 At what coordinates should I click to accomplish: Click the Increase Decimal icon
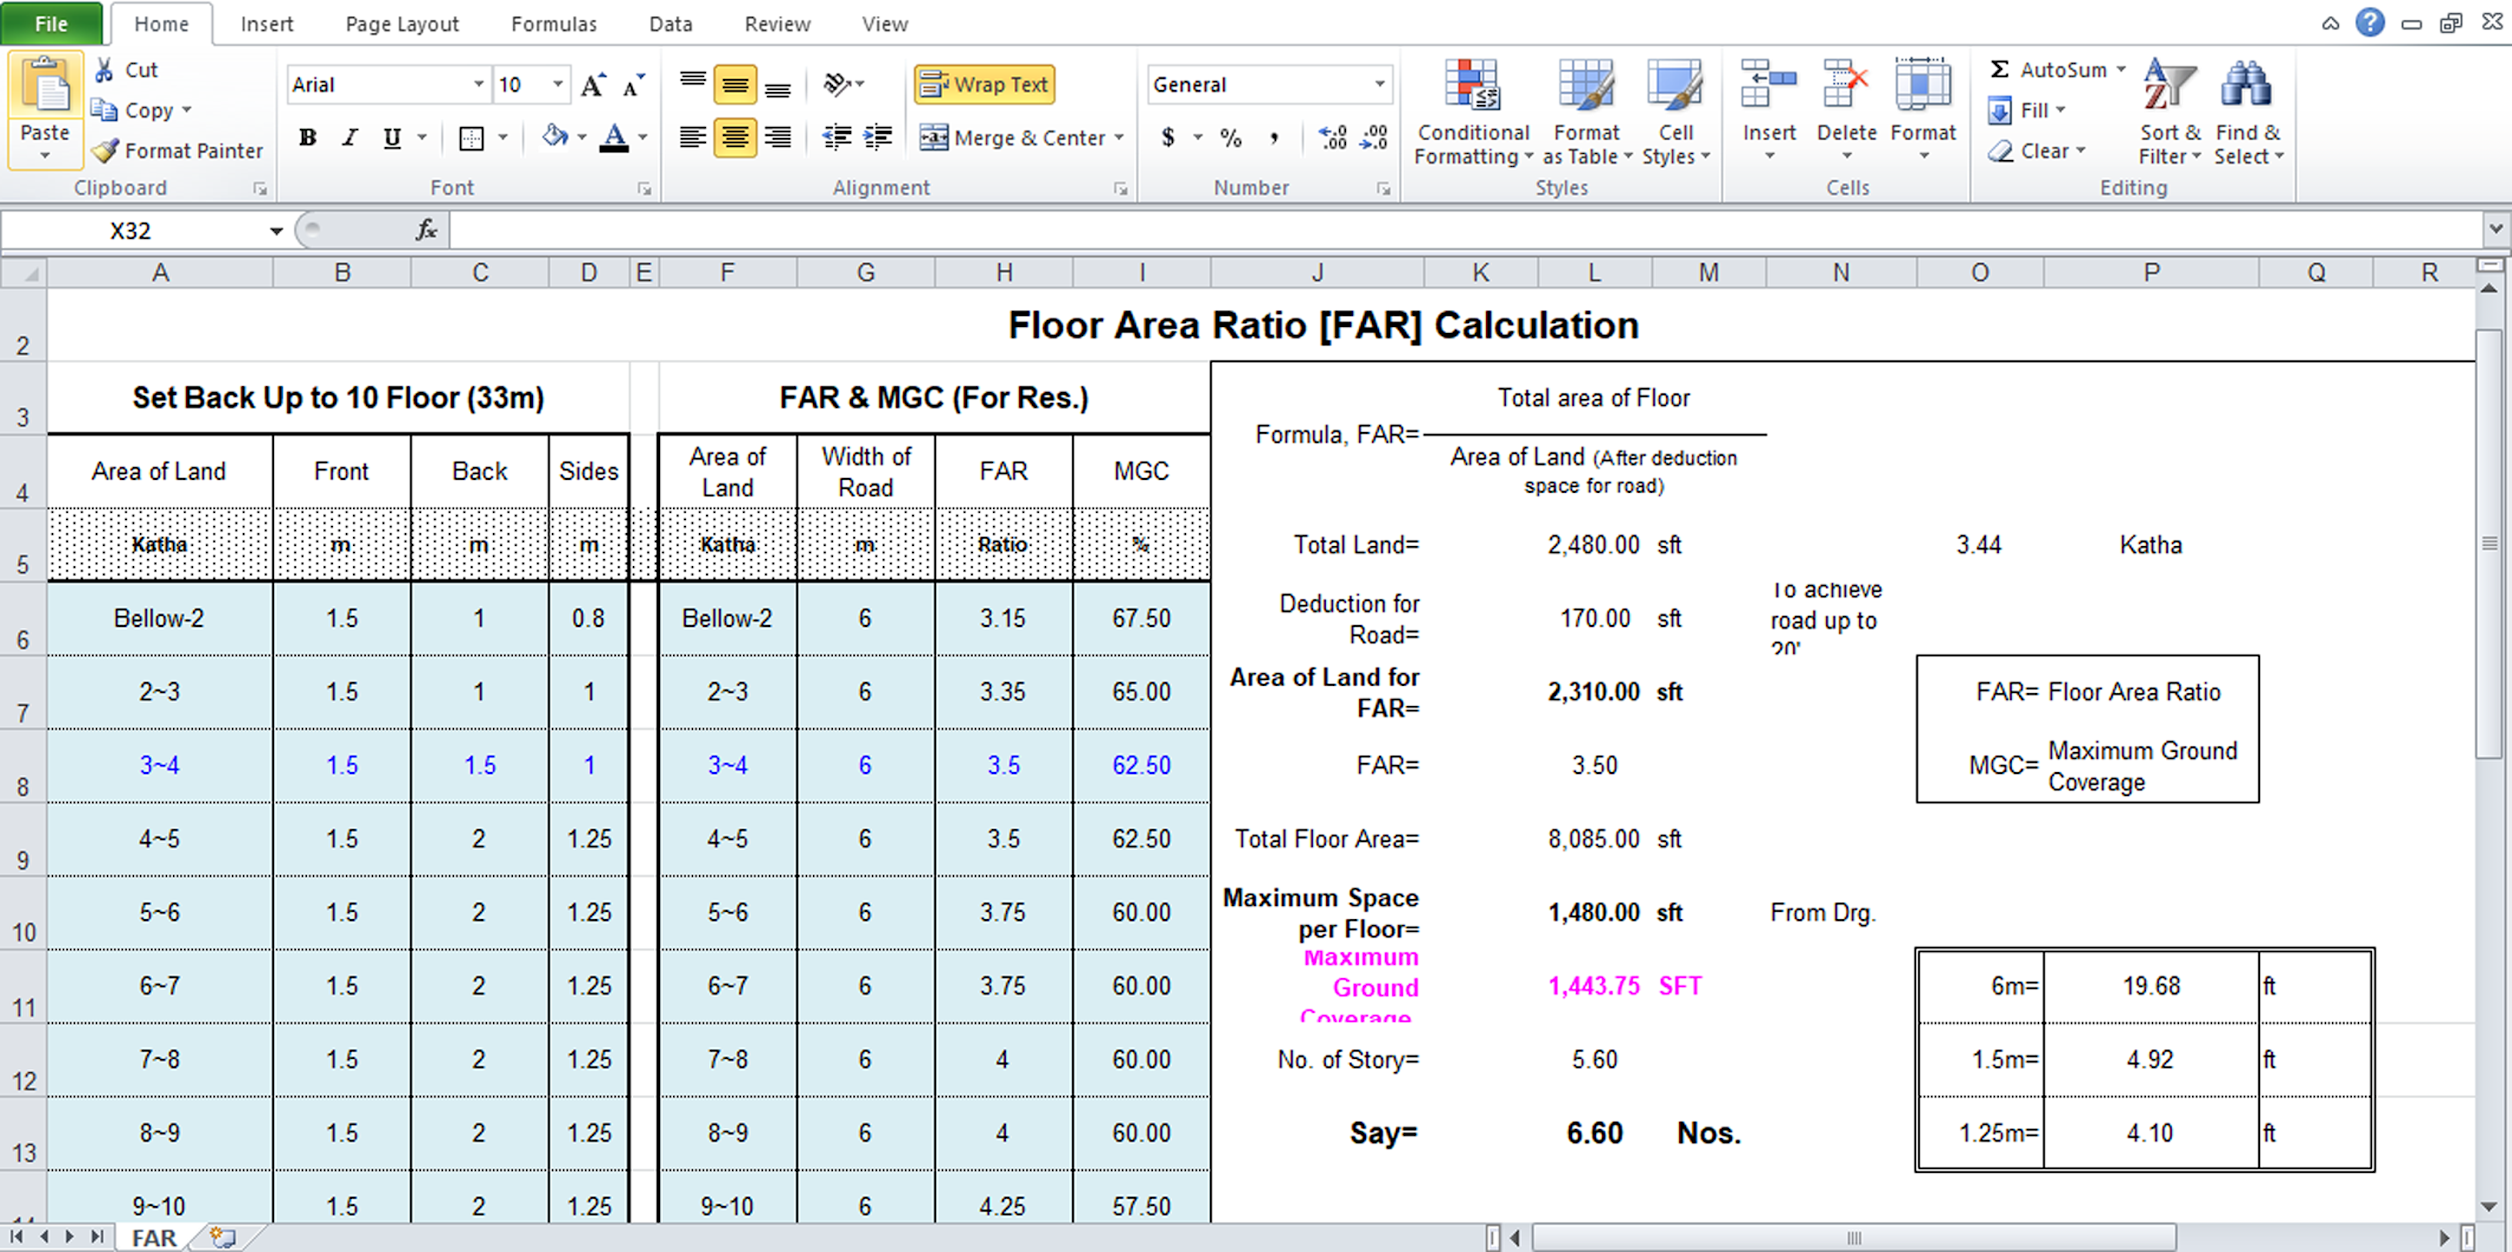[x=1332, y=138]
